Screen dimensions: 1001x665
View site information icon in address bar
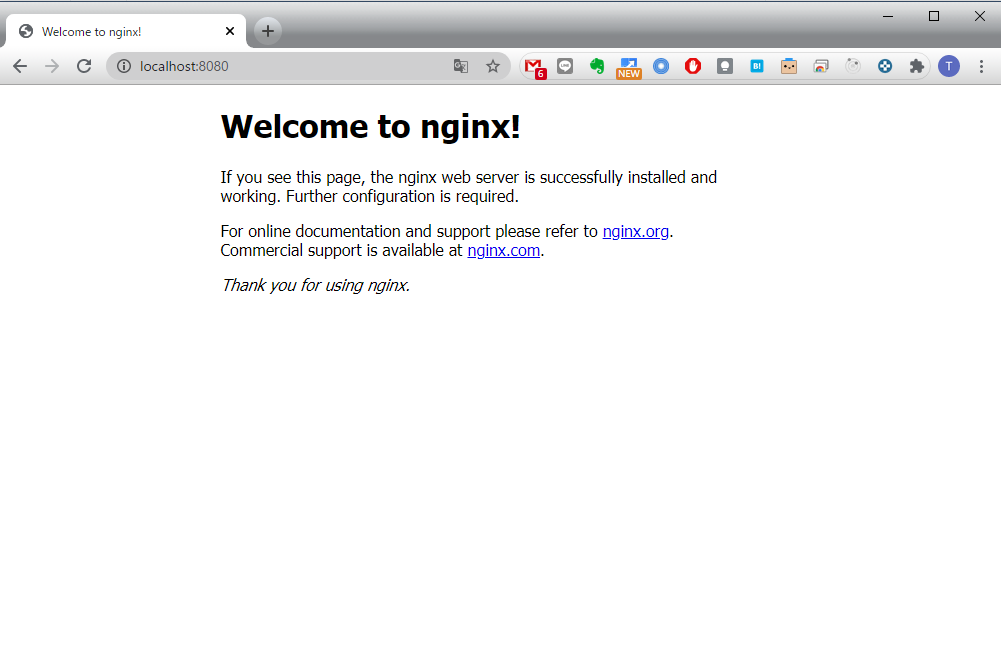[x=124, y=66]
